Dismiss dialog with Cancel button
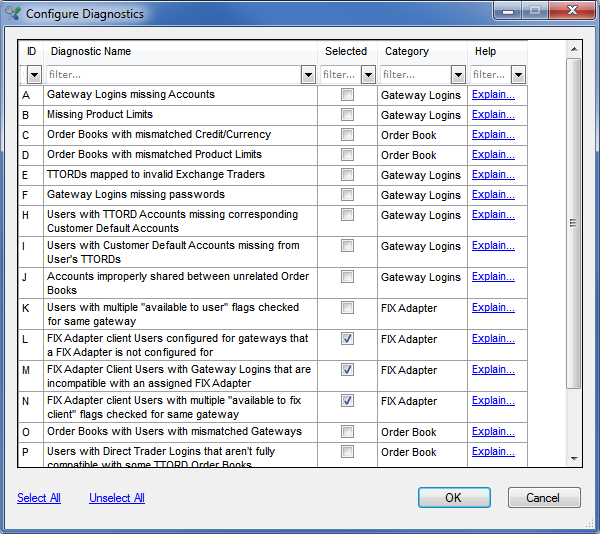Image resolution: width=600 pixels, height=534 pixels. coord(544,498)
